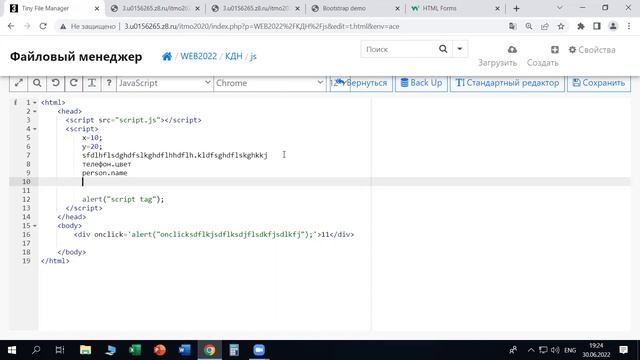Open Excel from taskbar
This screenshot has height=360, width=640.
(135, 350)
